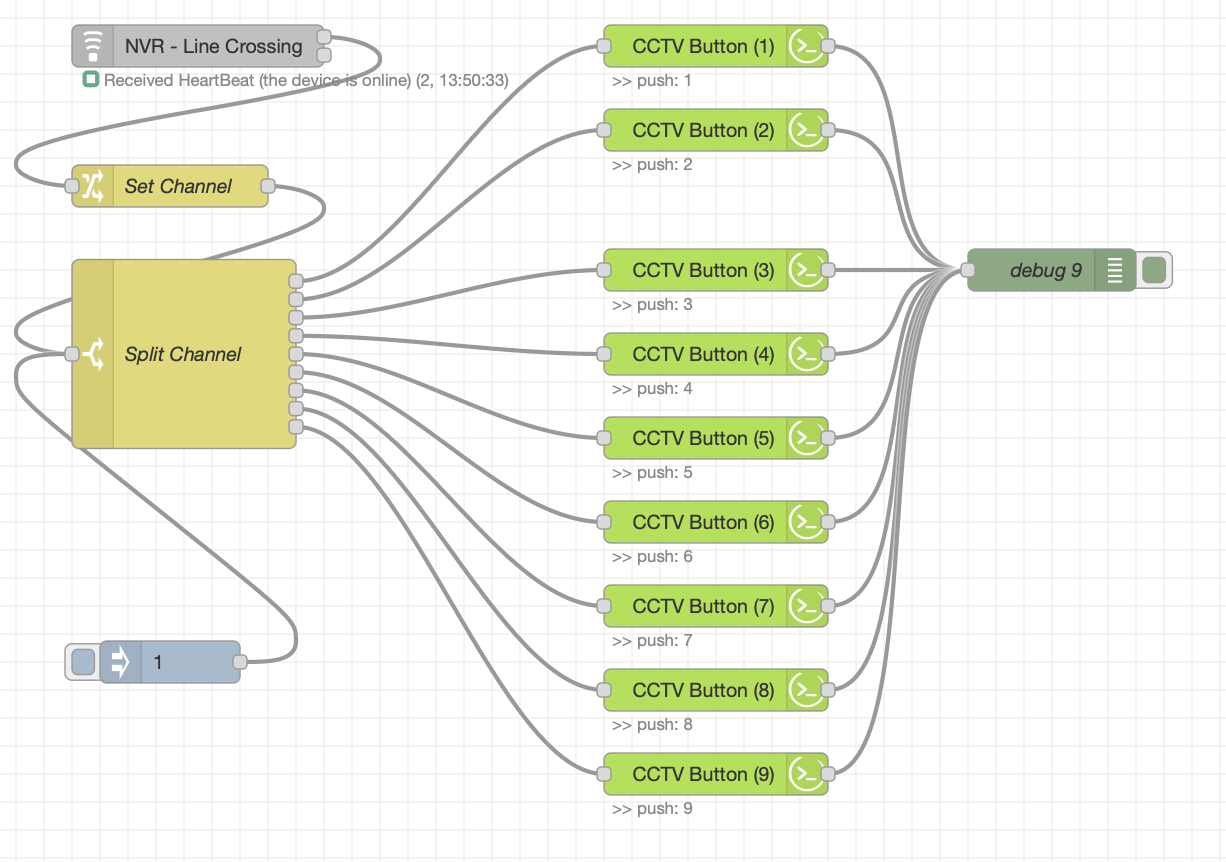This screenshot has width=1226, height=862.
Task: Click the first Split Channel output port
Action: (x=295, y=281)
